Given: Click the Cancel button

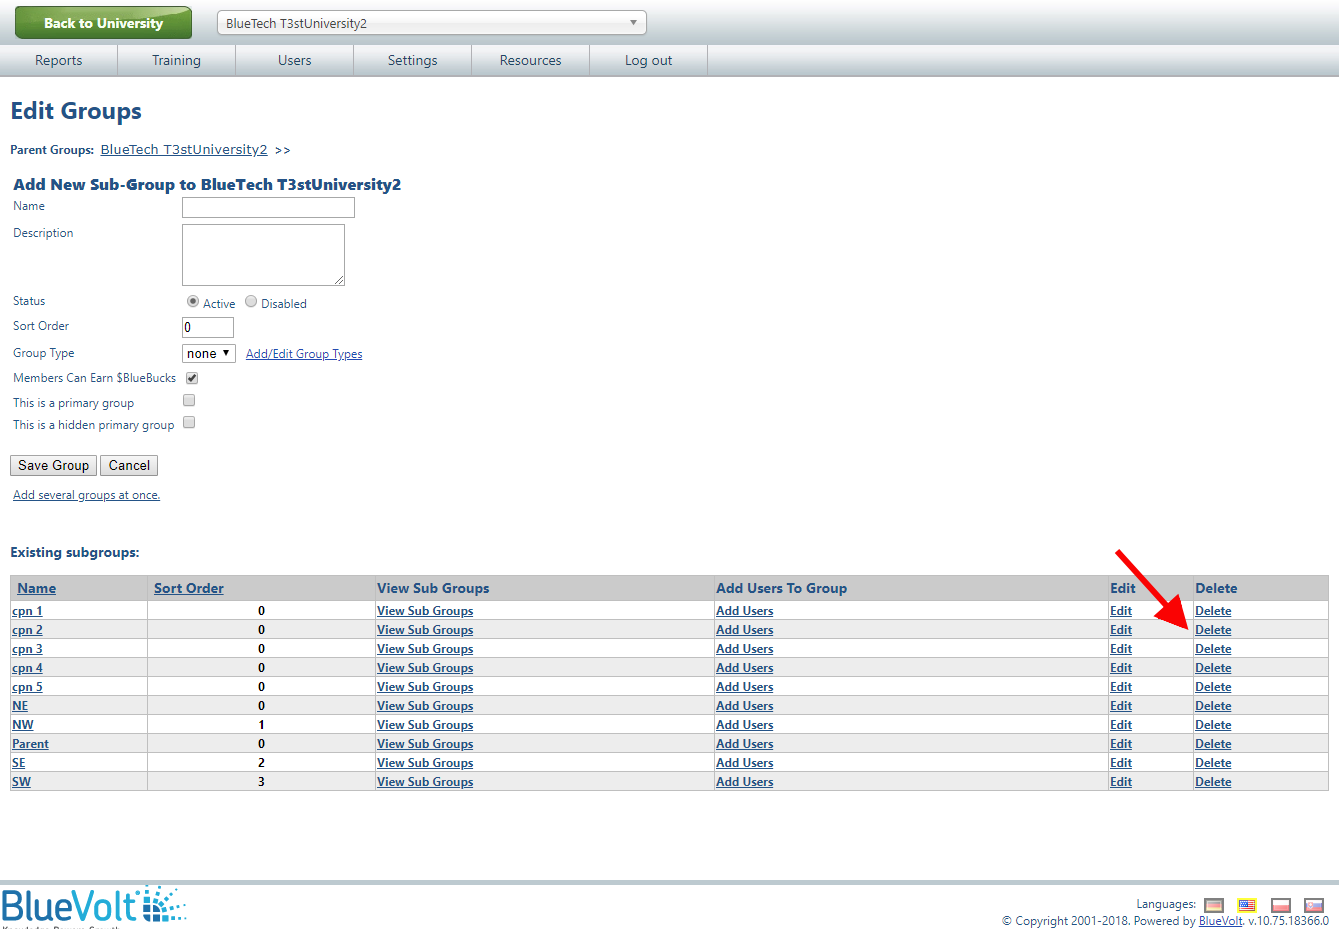Looking at the screenshot, I should click(129, 465).
